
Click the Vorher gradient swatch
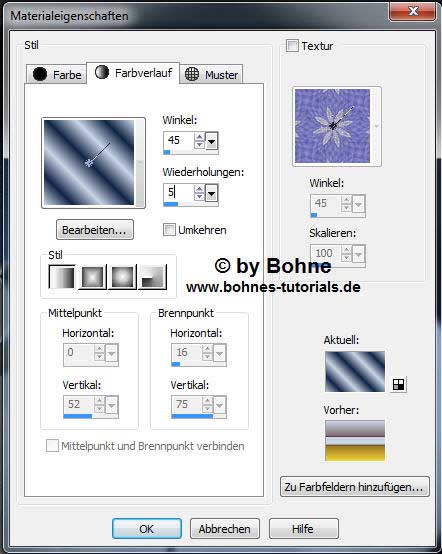(x=355, y=441)
